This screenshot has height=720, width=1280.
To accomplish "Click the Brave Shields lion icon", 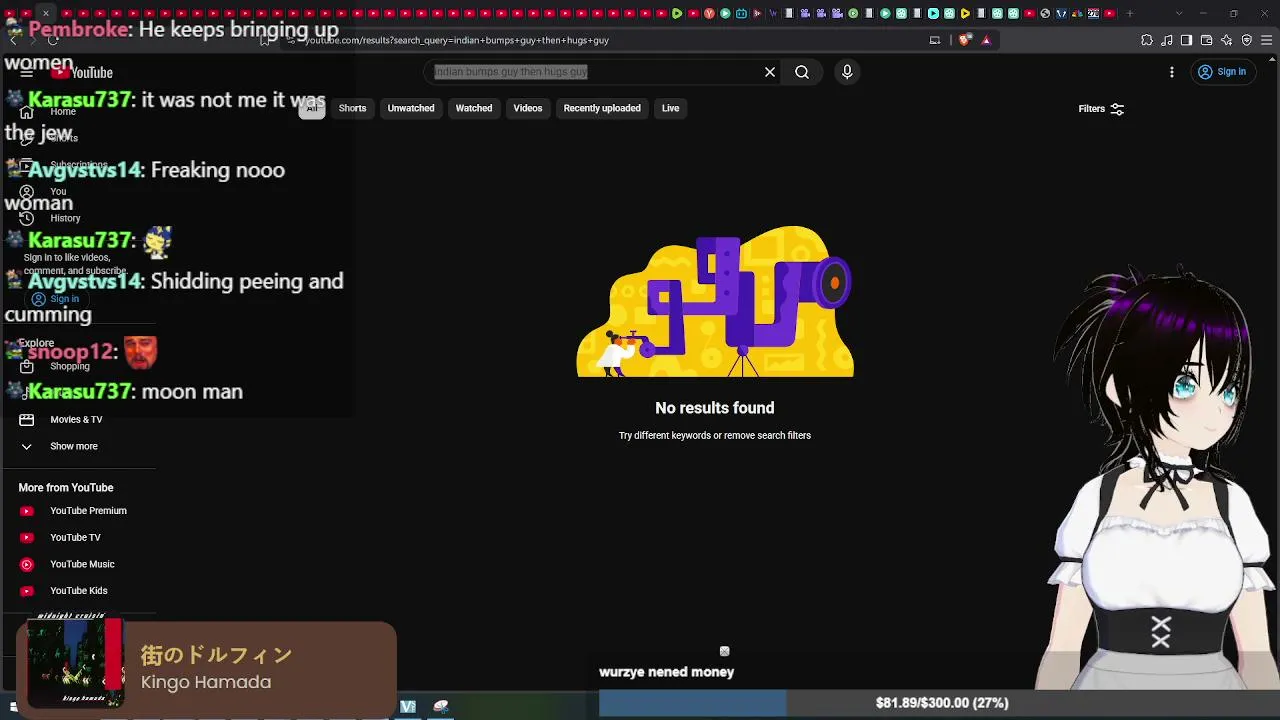I will [x=964, y=40].
